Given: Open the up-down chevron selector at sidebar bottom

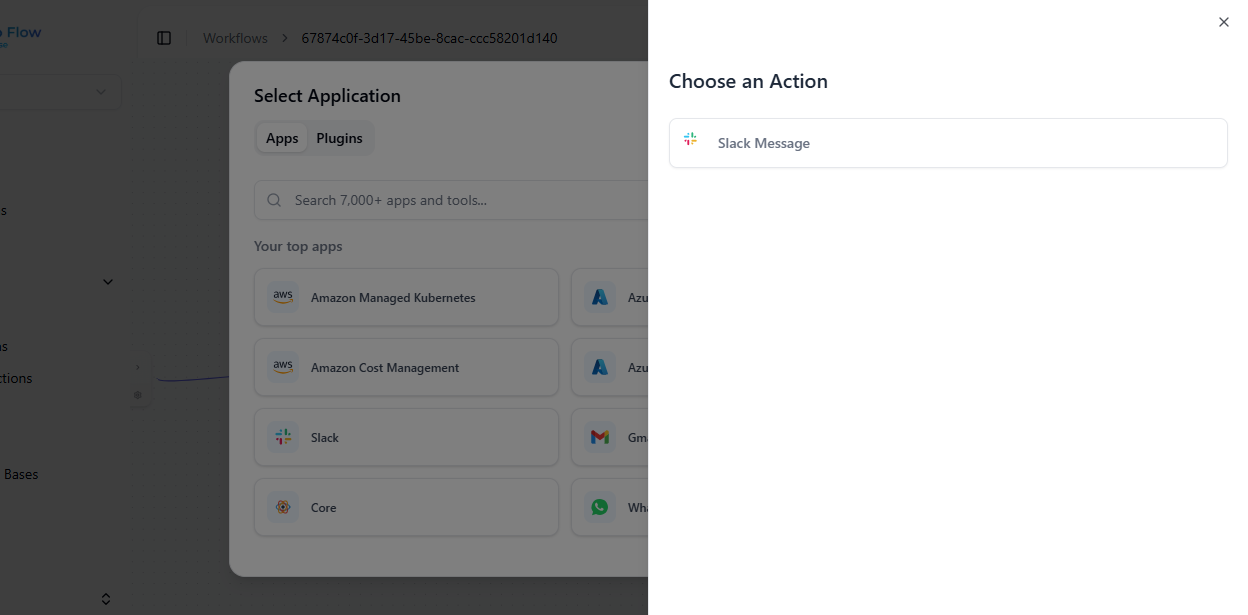Looking at the screenshot, I should 106,599.
